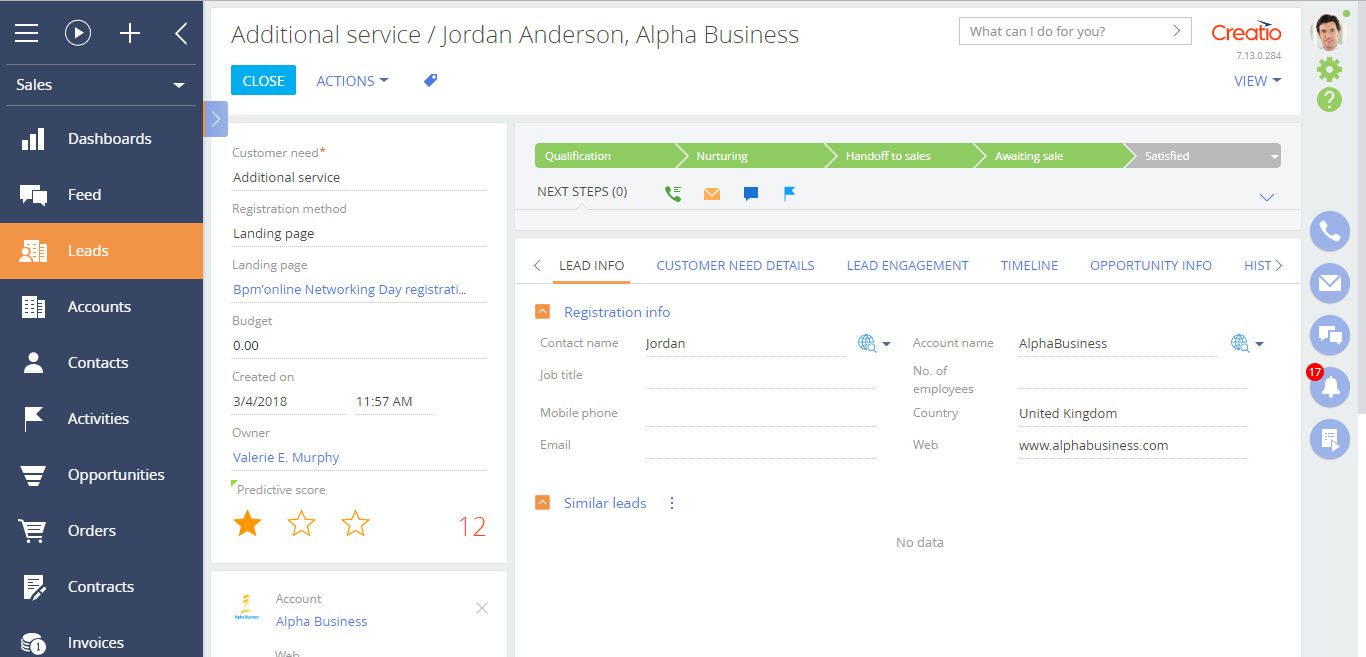Click the Close button
This screenshot has height=657, width=1366.
click(263, 81)
